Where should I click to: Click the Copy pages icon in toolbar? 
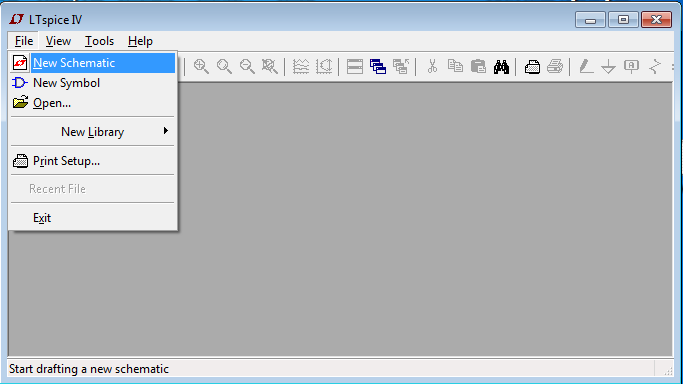455,66
